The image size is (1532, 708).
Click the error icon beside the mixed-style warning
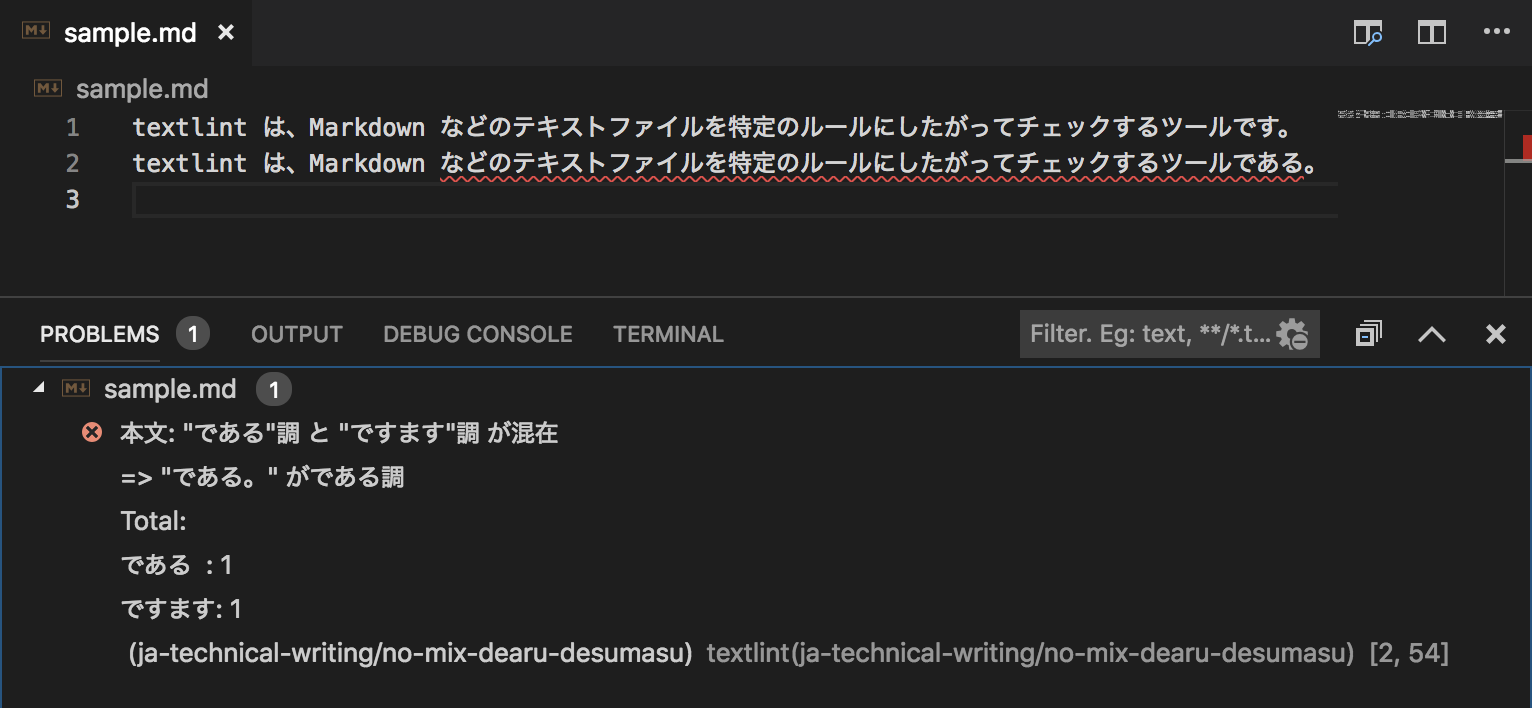click(x=92, y=432)
